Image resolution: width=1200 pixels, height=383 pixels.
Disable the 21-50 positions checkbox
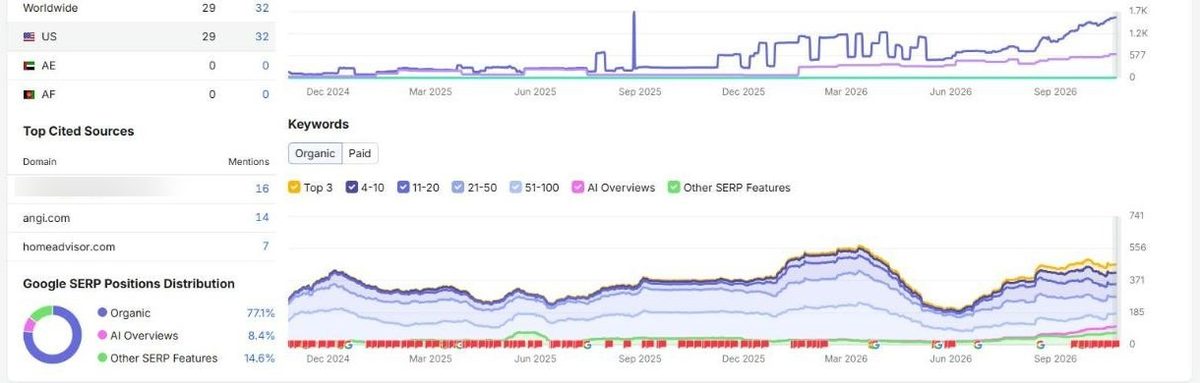point(457,187)
